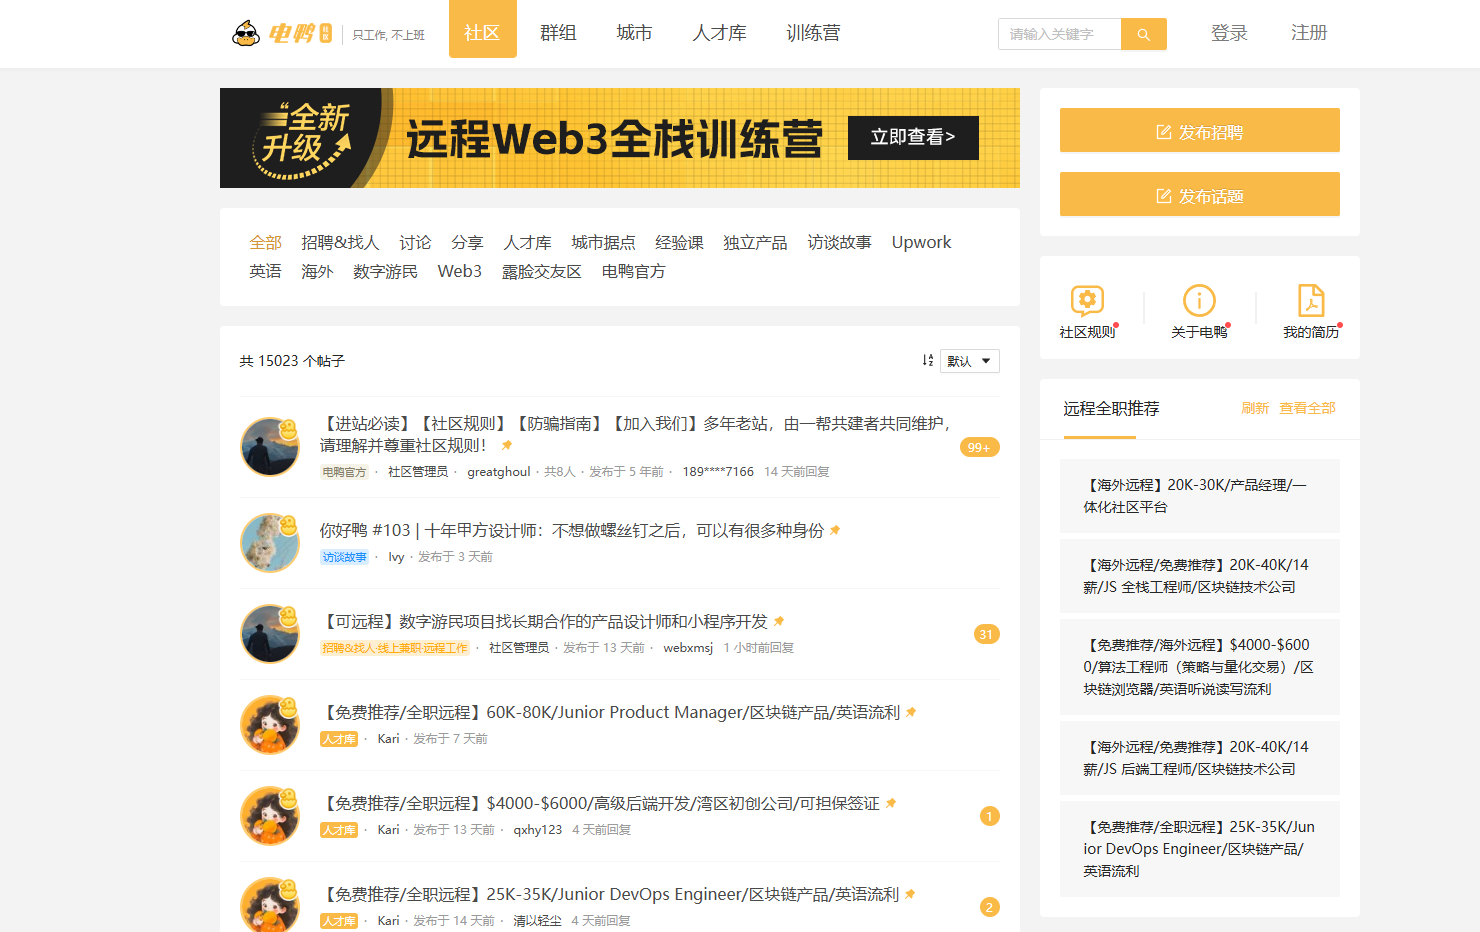Screen dimensions: 1480x932
Task: Open the 人才库 nav item
Action: (x=719, y=33)
